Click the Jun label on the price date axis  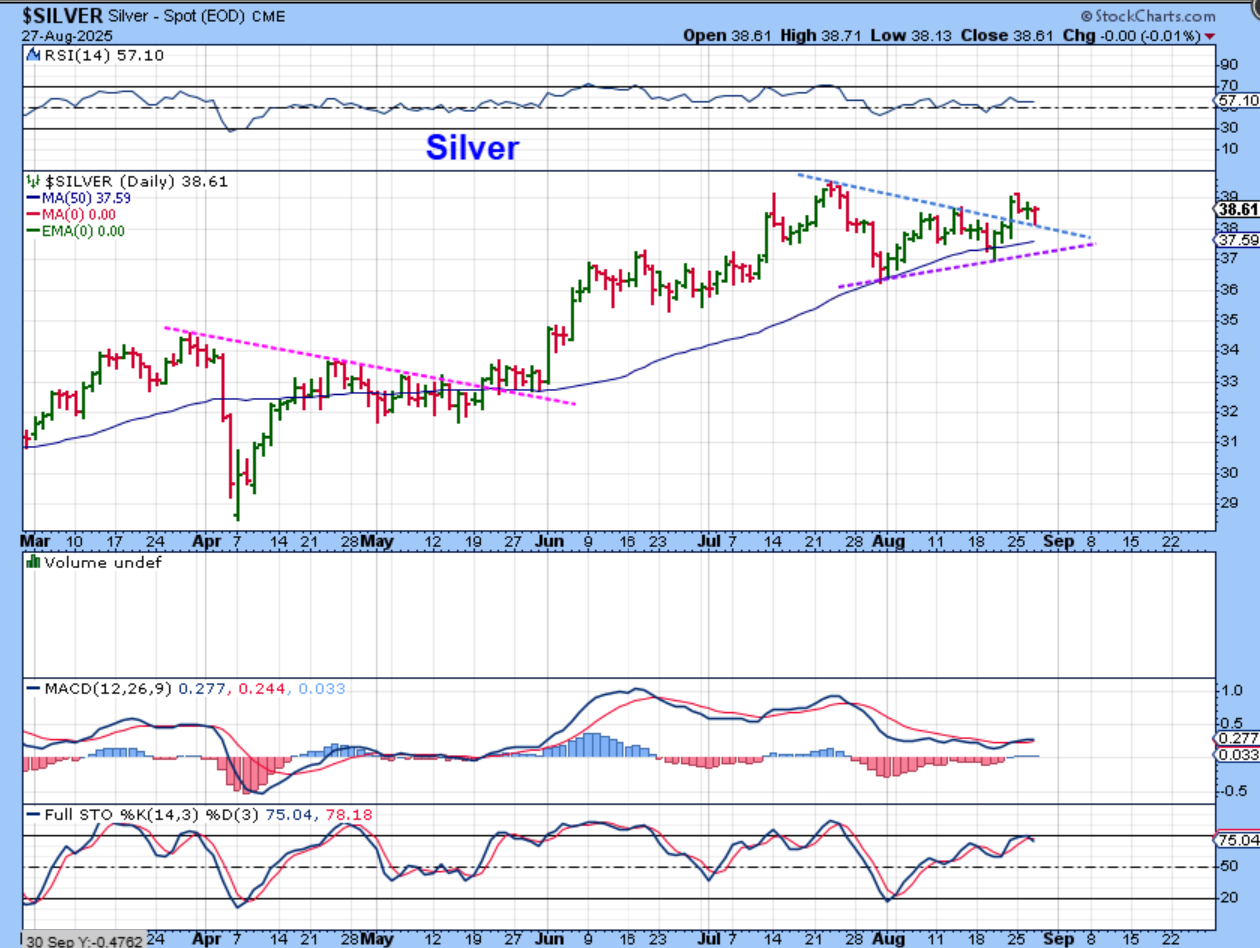(550, 541)
